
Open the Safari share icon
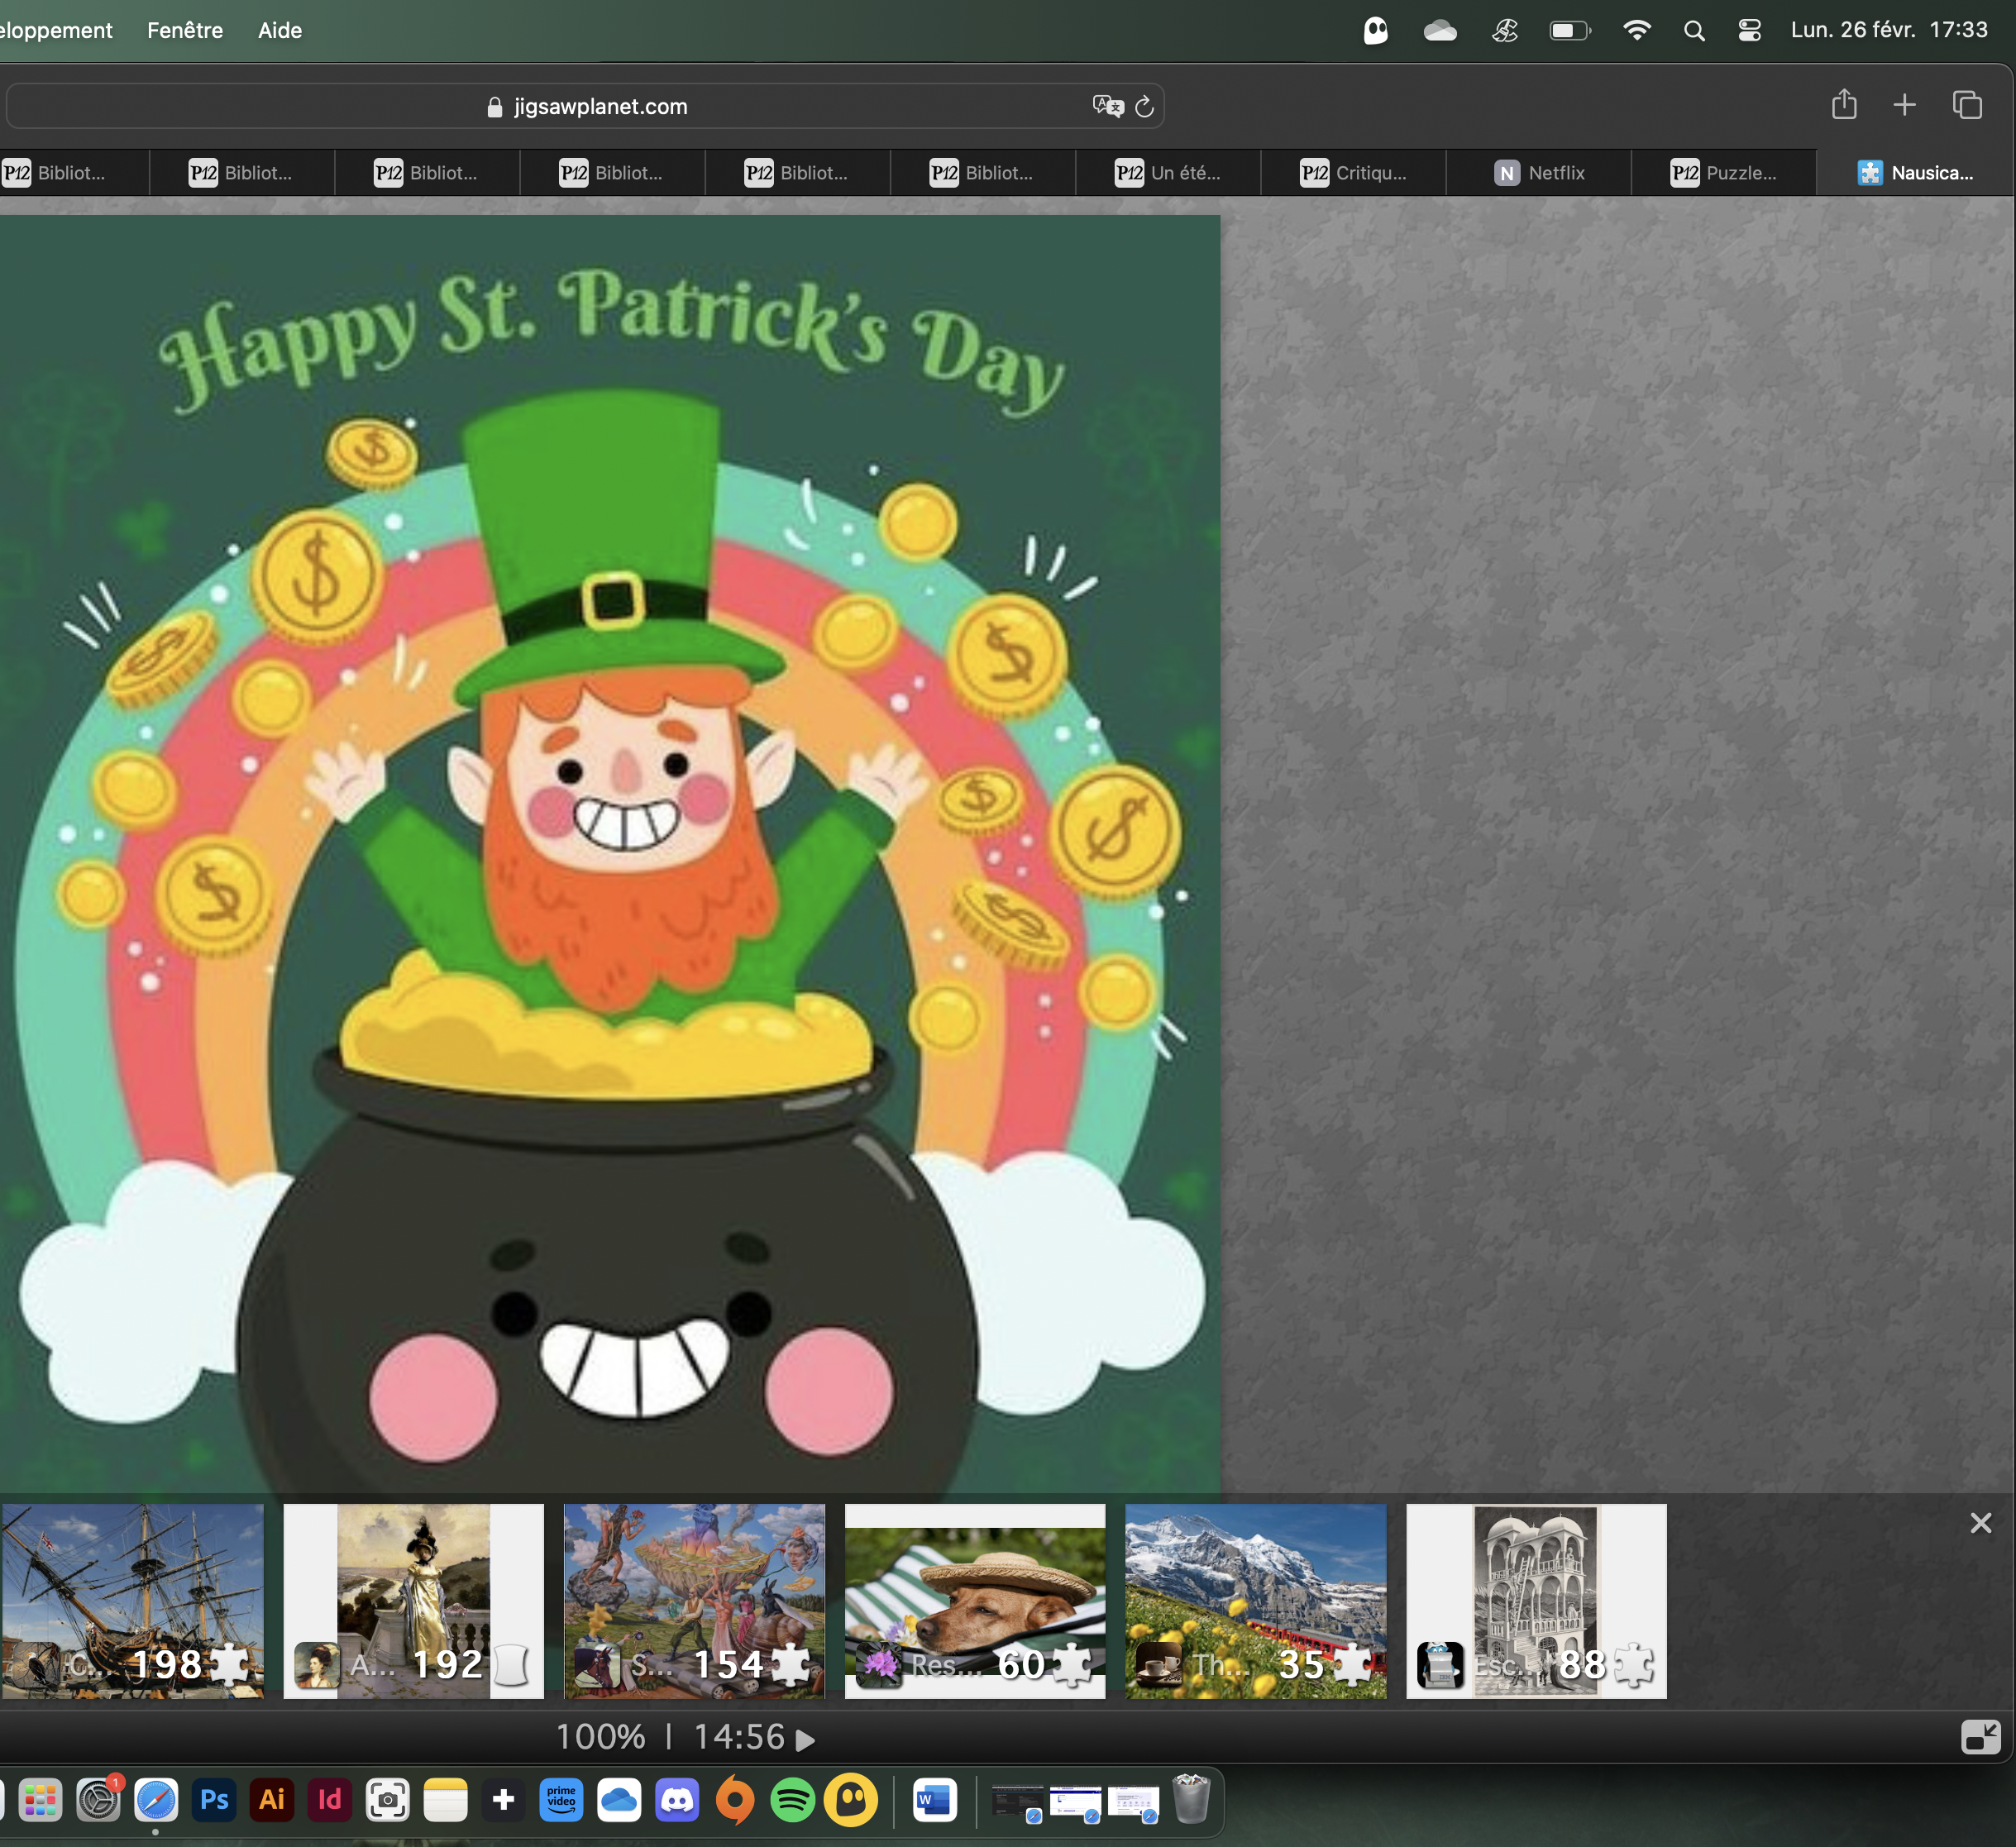[1844, 105]
